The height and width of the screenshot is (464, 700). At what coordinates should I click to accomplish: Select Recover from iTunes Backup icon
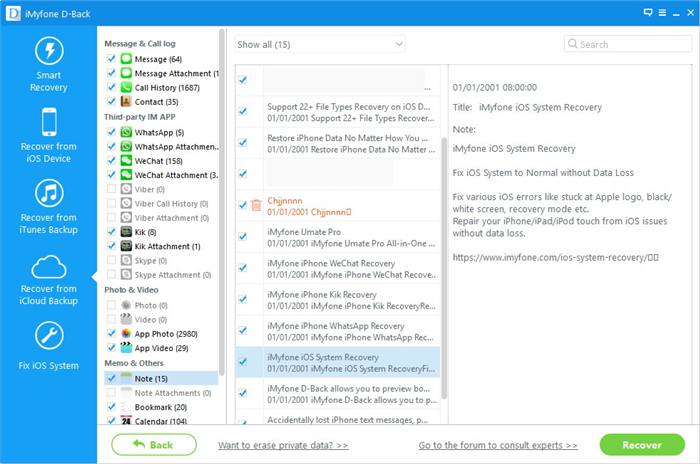tap(49, 193)
